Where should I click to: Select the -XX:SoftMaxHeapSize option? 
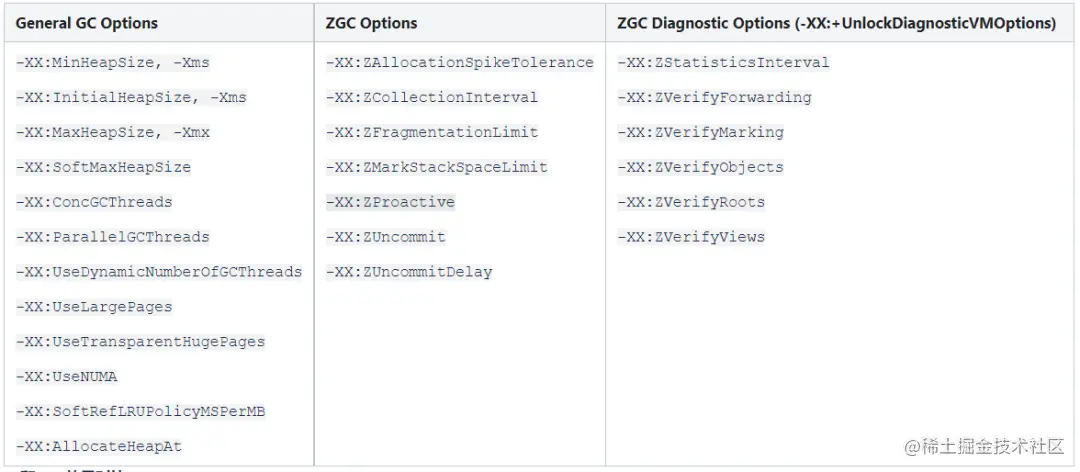pyautogui.click(x=103, y=167)
